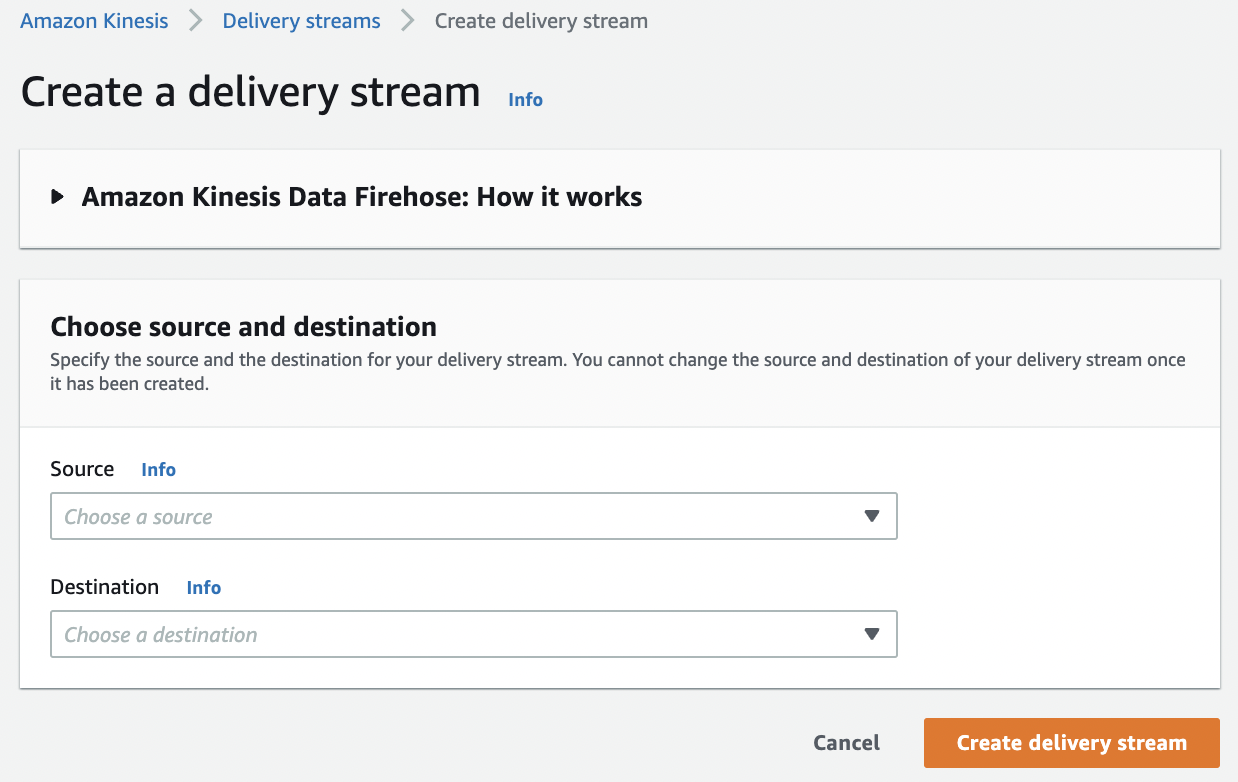The image size is (1238, 782).
Task: Click the chevron after Amazon Kinesis breadcrumb
Action: [196, 21]
